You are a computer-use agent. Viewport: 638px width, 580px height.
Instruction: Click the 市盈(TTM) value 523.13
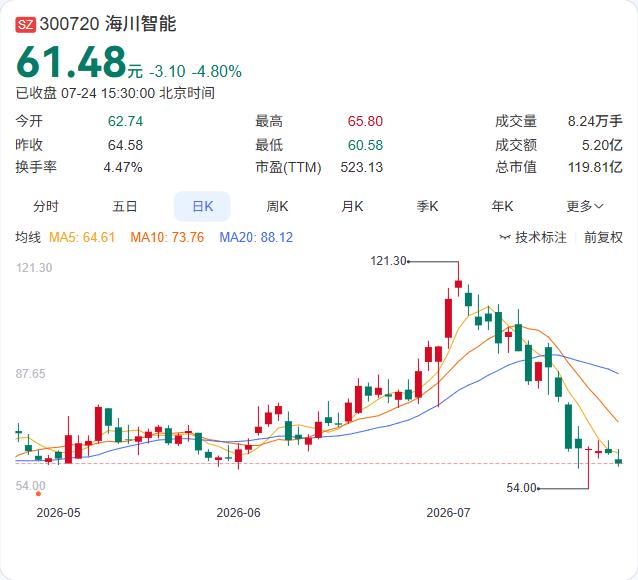pos(361,167)
